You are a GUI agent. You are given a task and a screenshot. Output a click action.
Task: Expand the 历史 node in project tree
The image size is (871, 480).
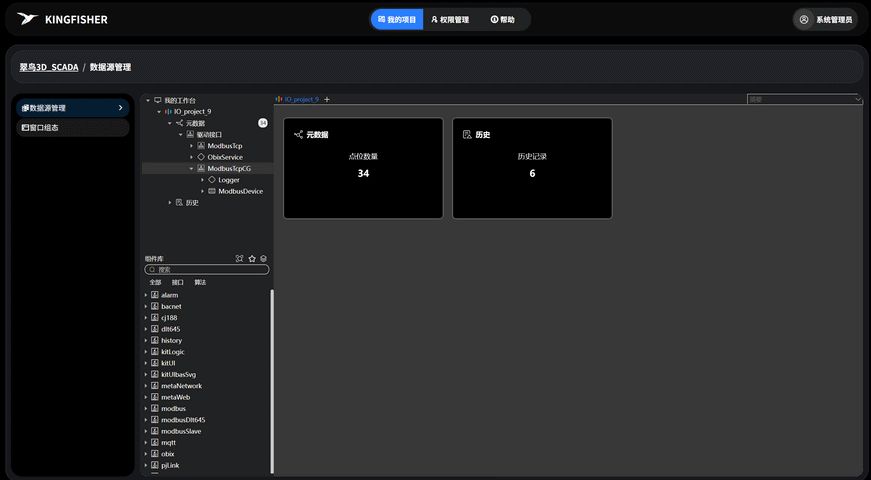170,203
